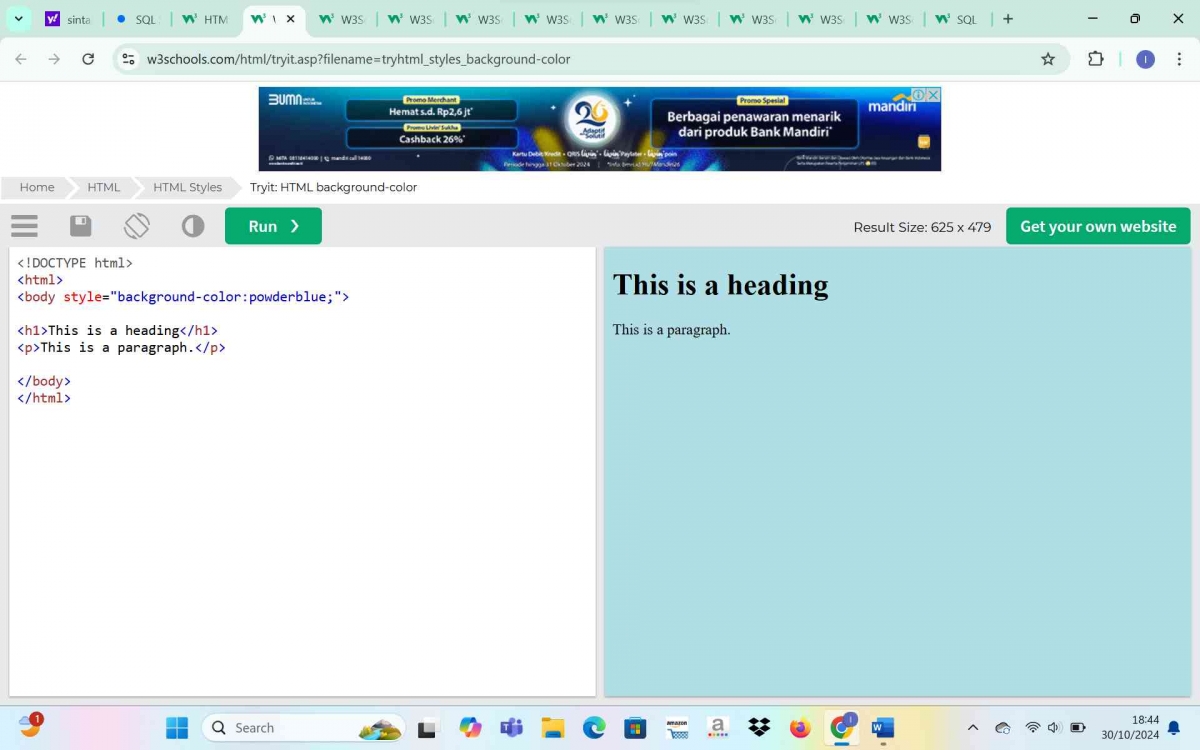Click the Get your own website button

[x=1098, y=226]
